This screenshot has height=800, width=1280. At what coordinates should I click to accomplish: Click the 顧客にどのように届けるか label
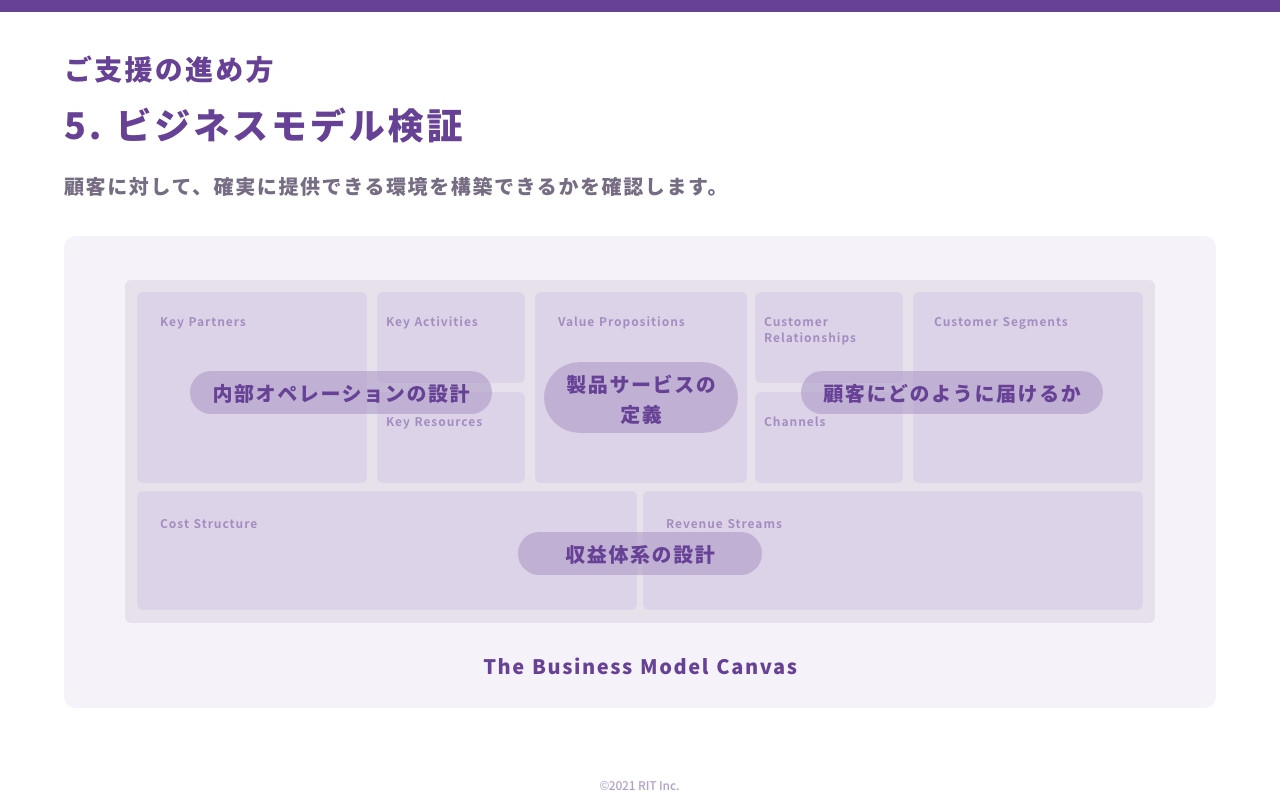[x=951, y=393]
